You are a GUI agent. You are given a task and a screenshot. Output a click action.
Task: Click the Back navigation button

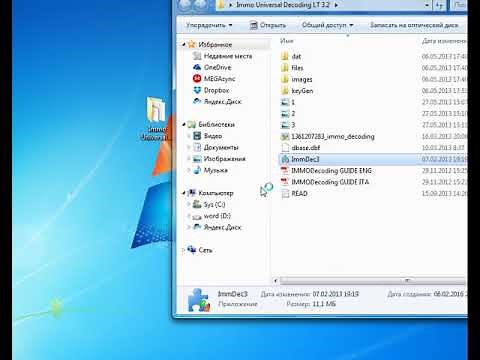pos(184,5)
